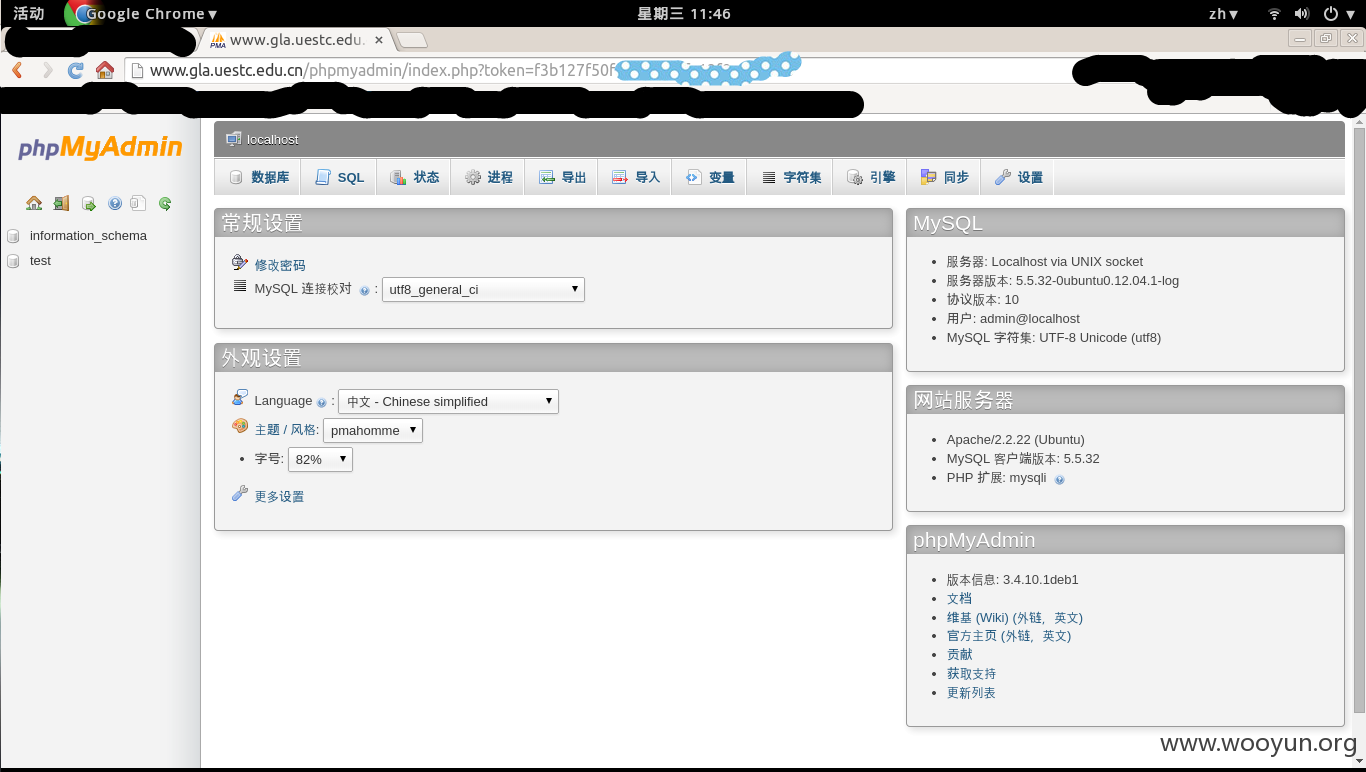
Task: Open the 更新列表 link
Action: [x=971, y=693]
